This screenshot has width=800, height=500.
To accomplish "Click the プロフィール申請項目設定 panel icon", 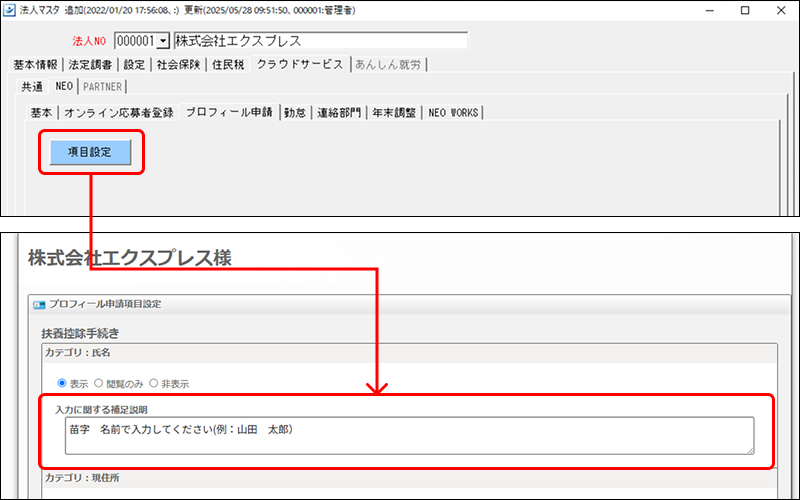I will [x=39, y=305].
